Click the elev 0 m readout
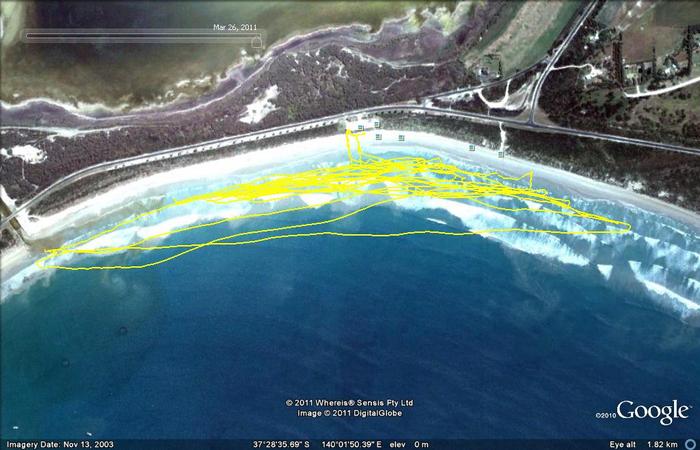Viewport: 700px width, 450px height. point(408,444)
